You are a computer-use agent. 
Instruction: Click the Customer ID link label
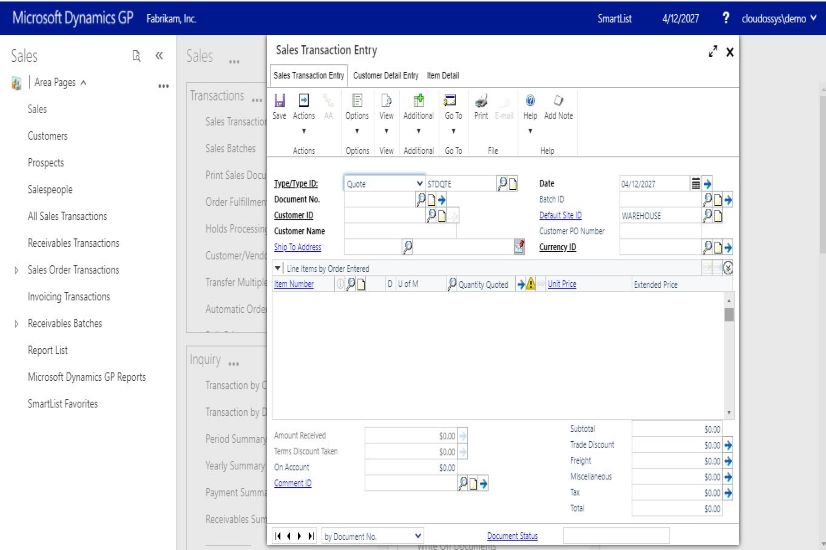(x=293, y=215)
